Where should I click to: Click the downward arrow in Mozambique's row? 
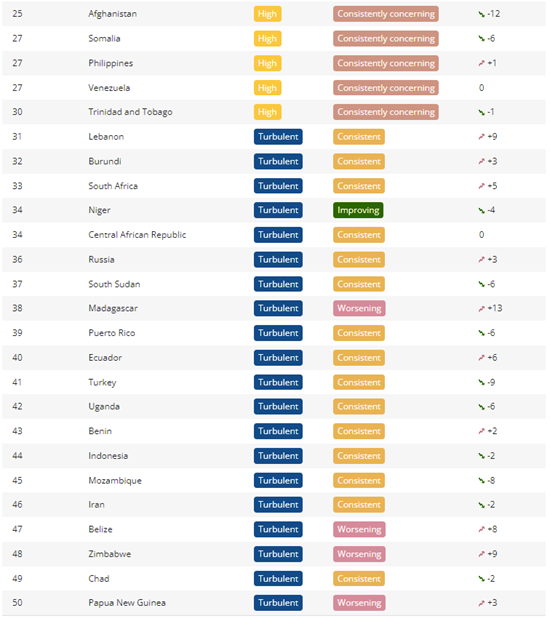pos(481,481)
